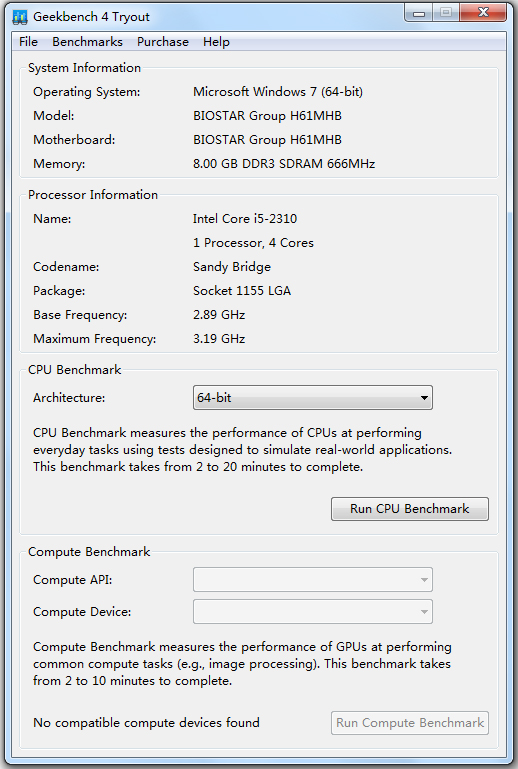Select the Model value BIOSTAR Group H61MHB
Viewport: 518px width, 769px height.
(267, 116)
